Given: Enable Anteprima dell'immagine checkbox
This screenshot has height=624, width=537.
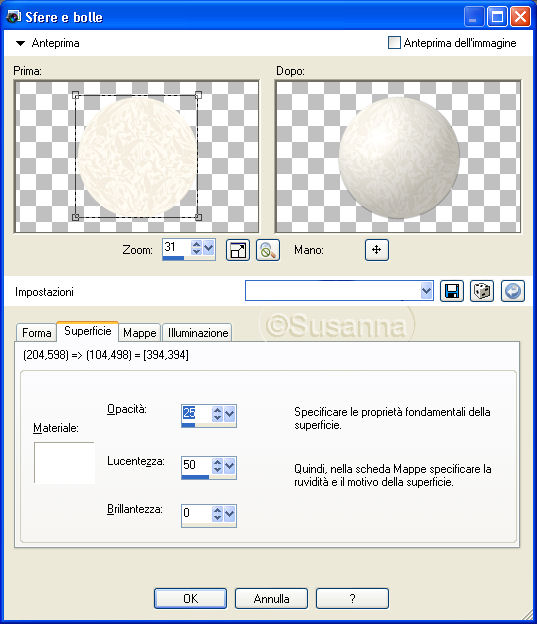Looking at the screenshot, I should click(x=394, y=43).
